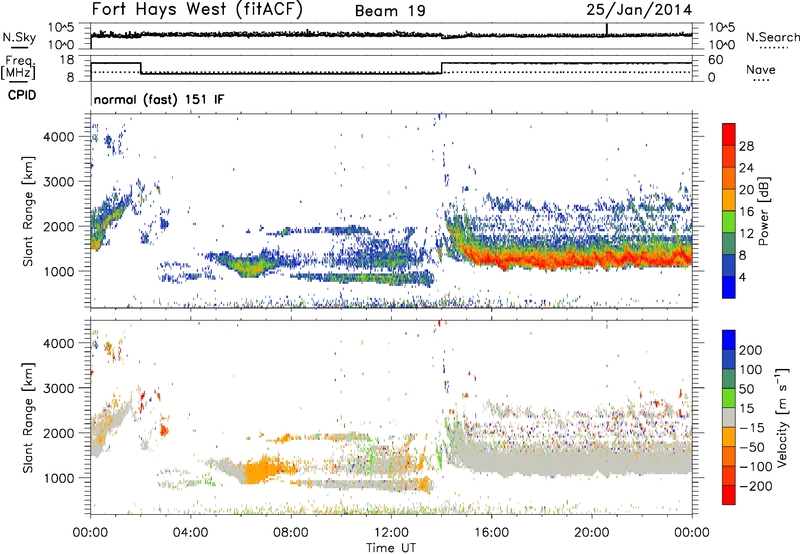
Task: Click the power colorbar value 28
Action: 746,146
